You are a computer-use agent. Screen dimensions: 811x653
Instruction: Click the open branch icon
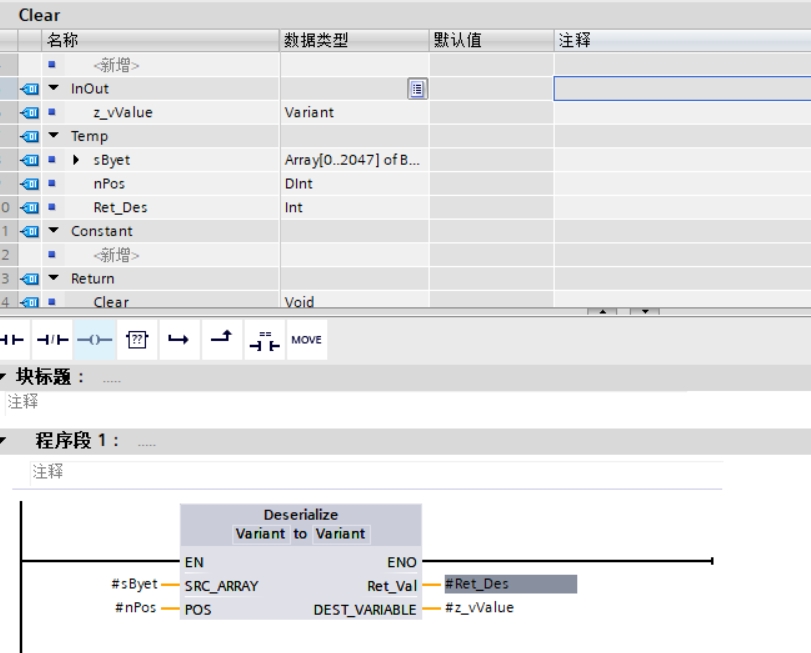178,340
